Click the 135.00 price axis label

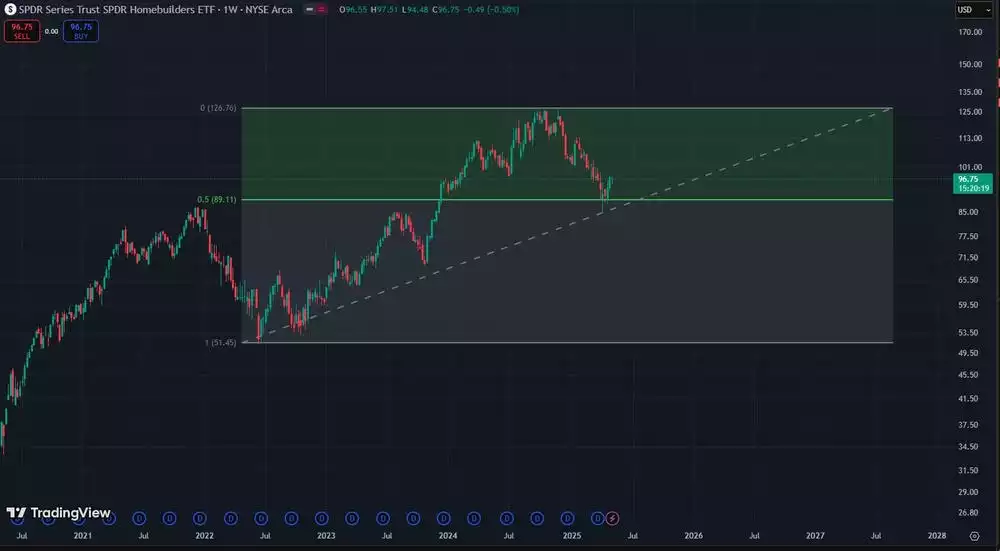[969, 92]
